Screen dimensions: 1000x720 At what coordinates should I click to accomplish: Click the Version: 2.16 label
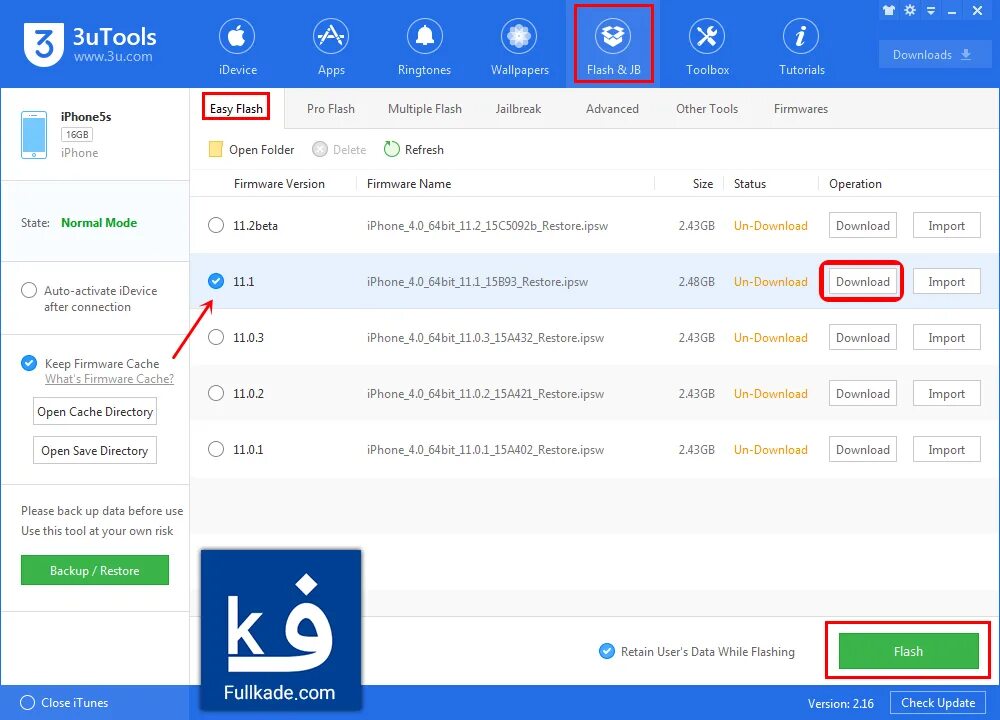841,703
